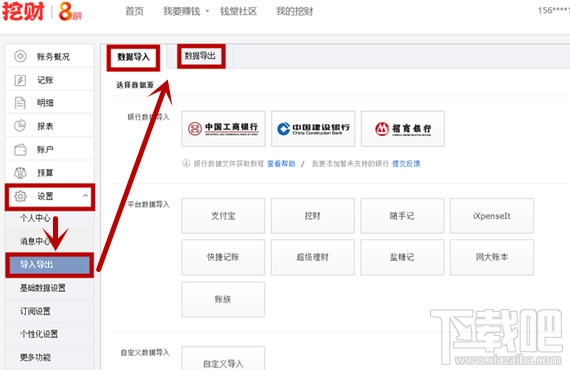Image resolution: width=570 pixels, height=370 pixels.
Task: Select 招商银行 import option
Action: tap(403, 129)
